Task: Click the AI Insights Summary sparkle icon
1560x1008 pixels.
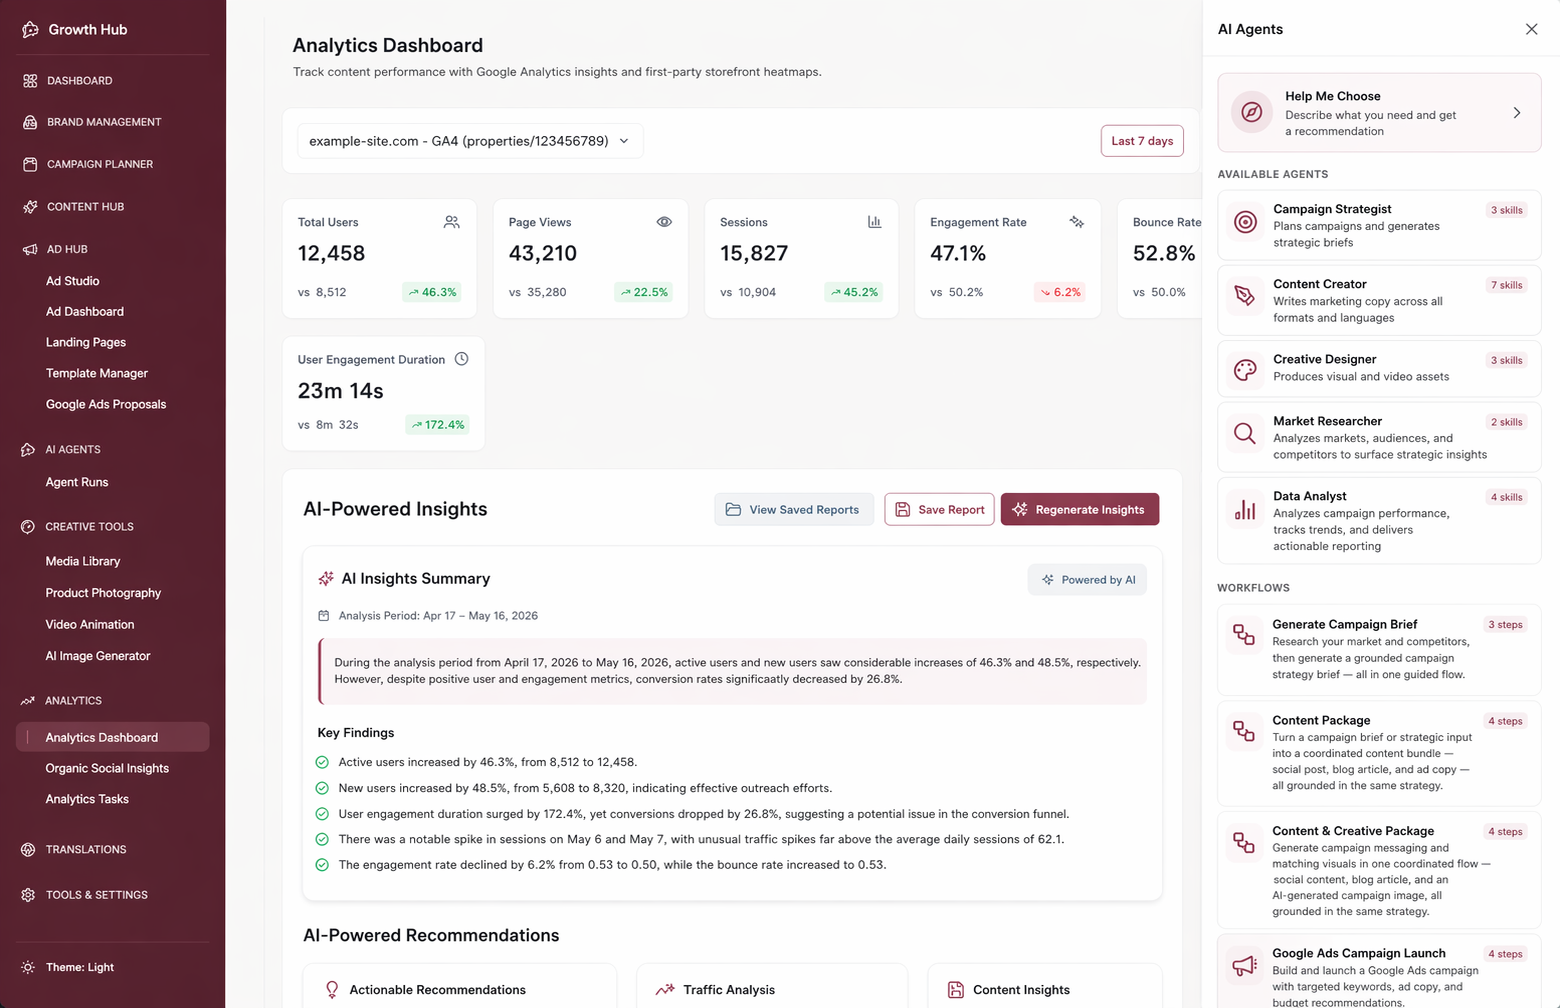Action: pyautogui.click(x=326, y=579)
